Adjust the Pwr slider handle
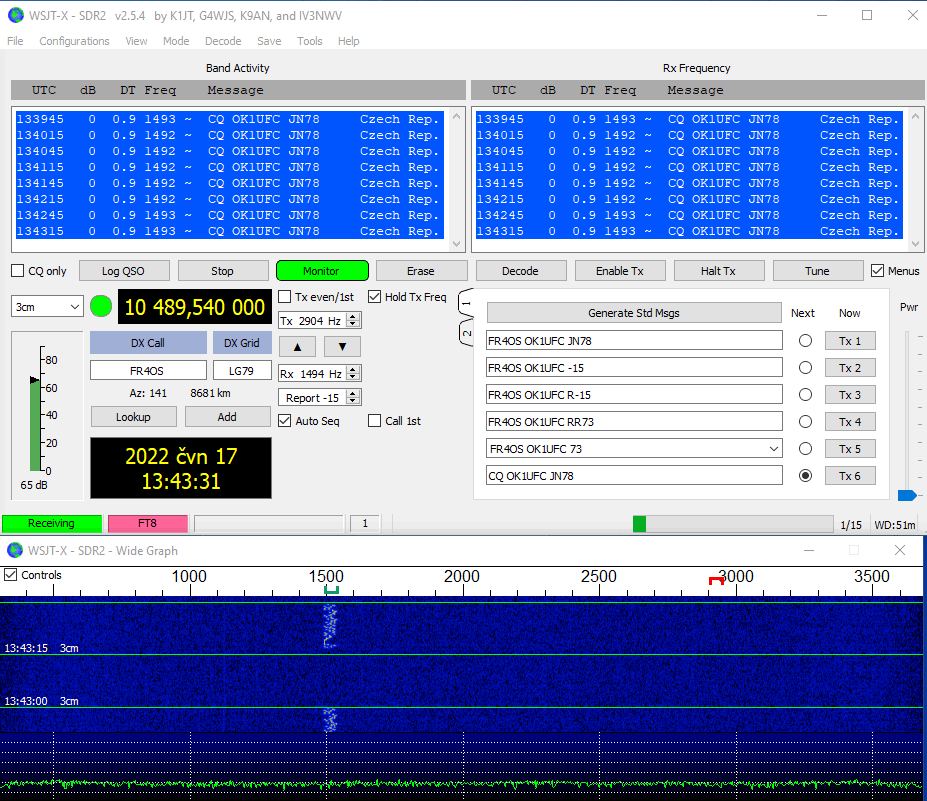The image size is (927, 801). [907, 495]
